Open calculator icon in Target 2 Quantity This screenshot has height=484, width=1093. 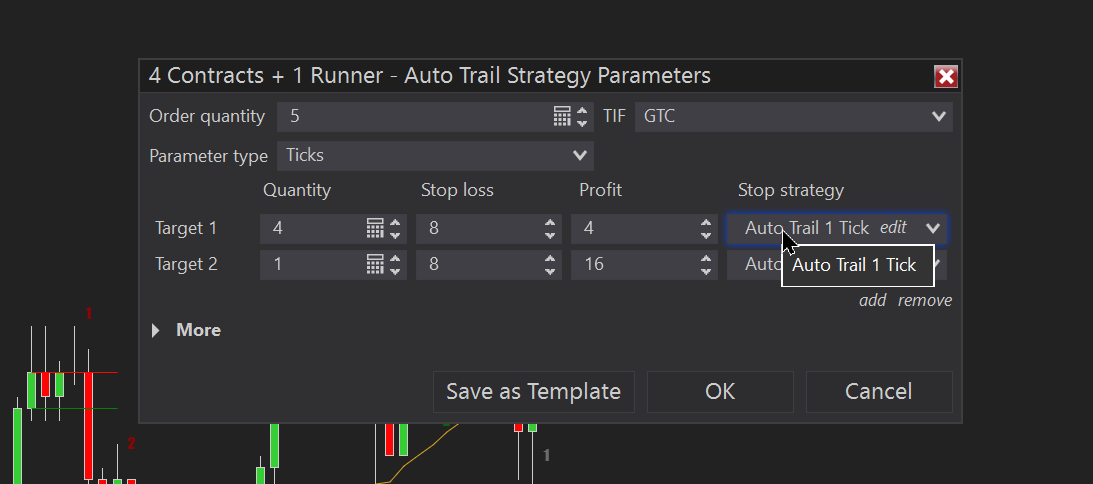(375, 265)
